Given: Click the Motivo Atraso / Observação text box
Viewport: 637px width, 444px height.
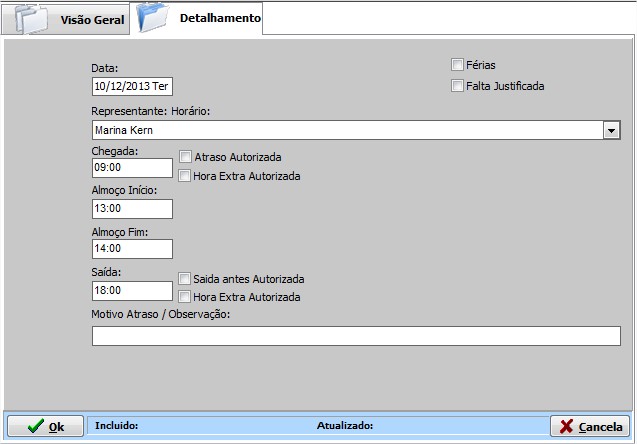Looking at the screenshot, I should 355,336.
